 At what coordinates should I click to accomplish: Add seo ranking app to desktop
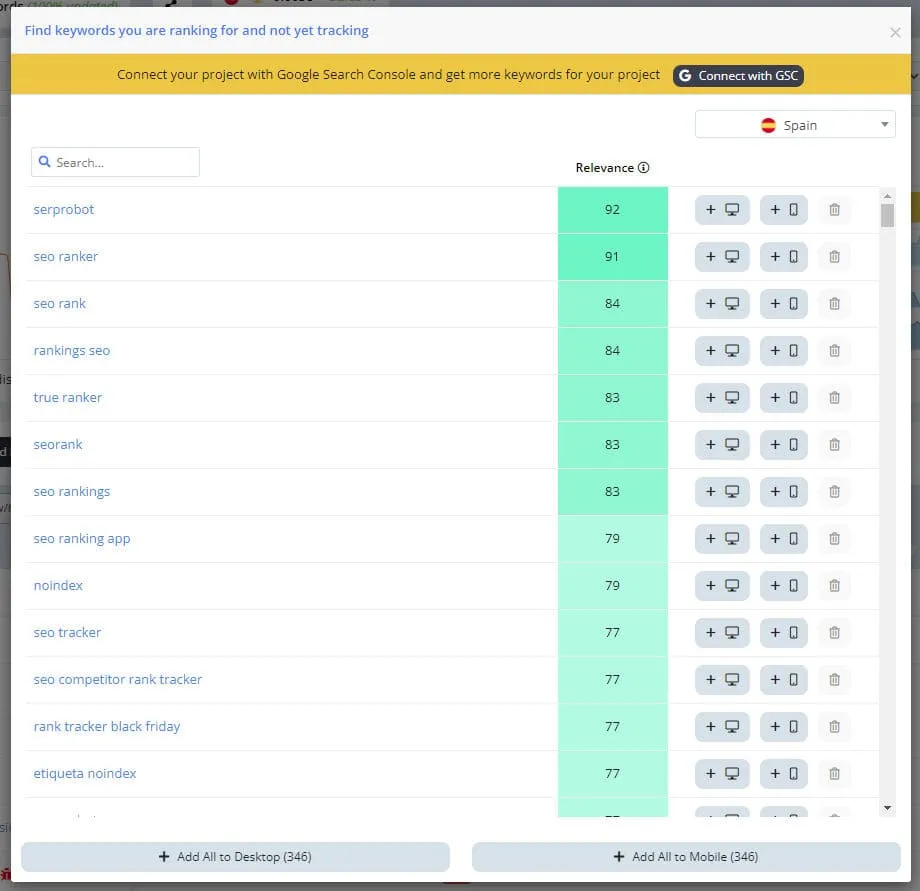722,538
